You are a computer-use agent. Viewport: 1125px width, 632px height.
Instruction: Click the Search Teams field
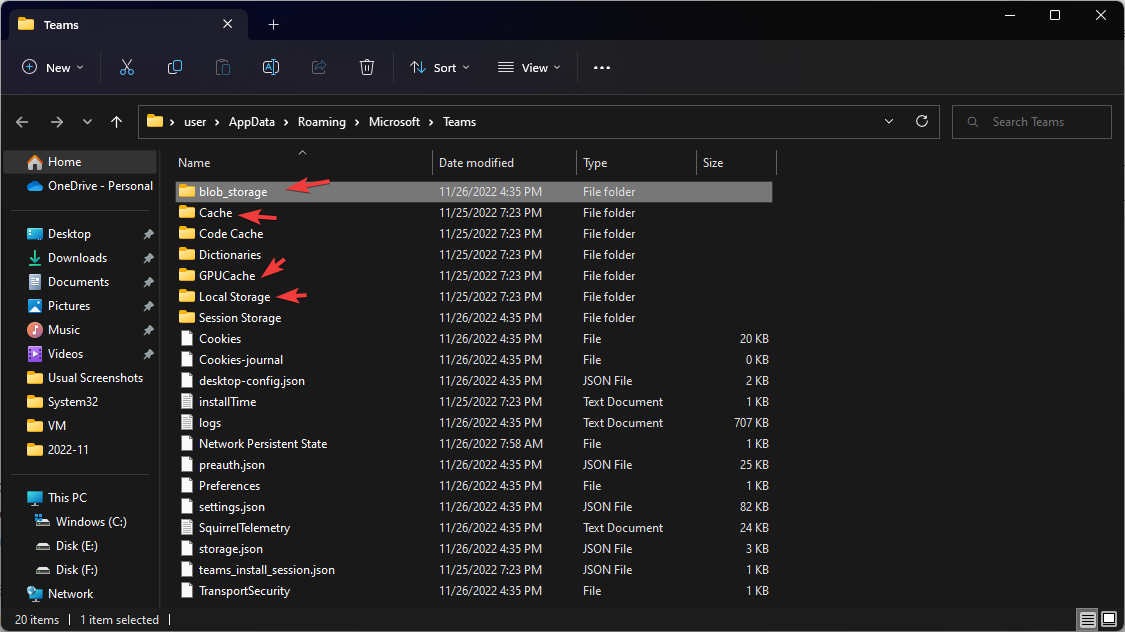(1032, 122)
